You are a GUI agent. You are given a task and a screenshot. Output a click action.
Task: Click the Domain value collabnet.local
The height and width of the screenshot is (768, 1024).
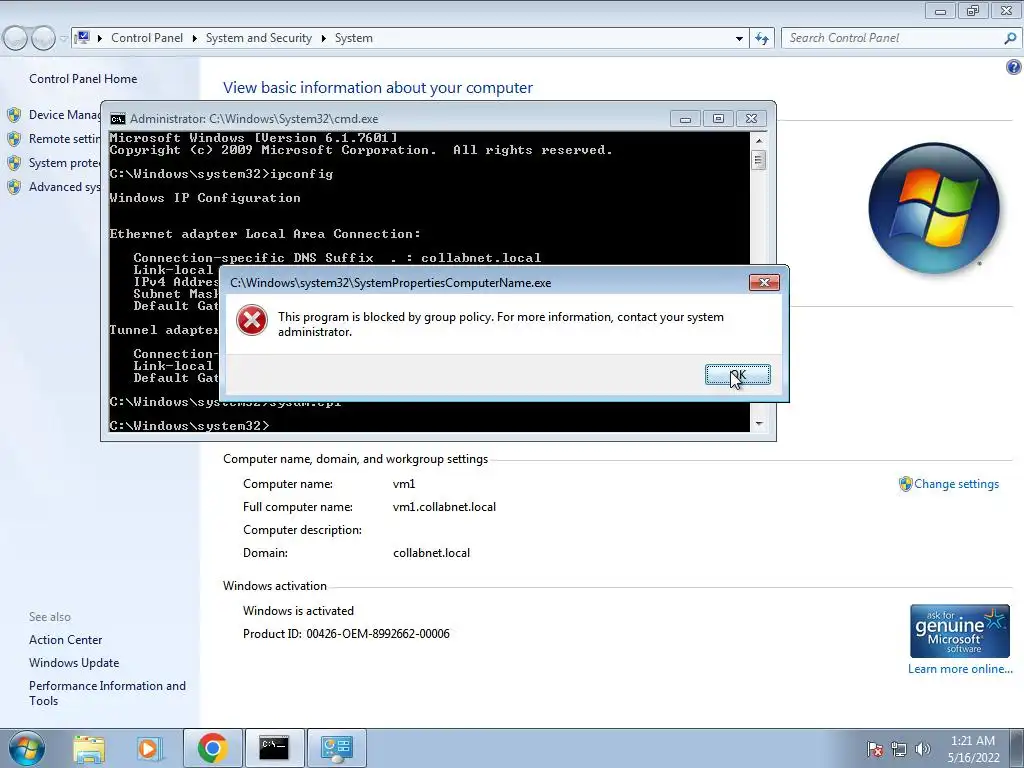pyautogui.click(x=431, y=553)
